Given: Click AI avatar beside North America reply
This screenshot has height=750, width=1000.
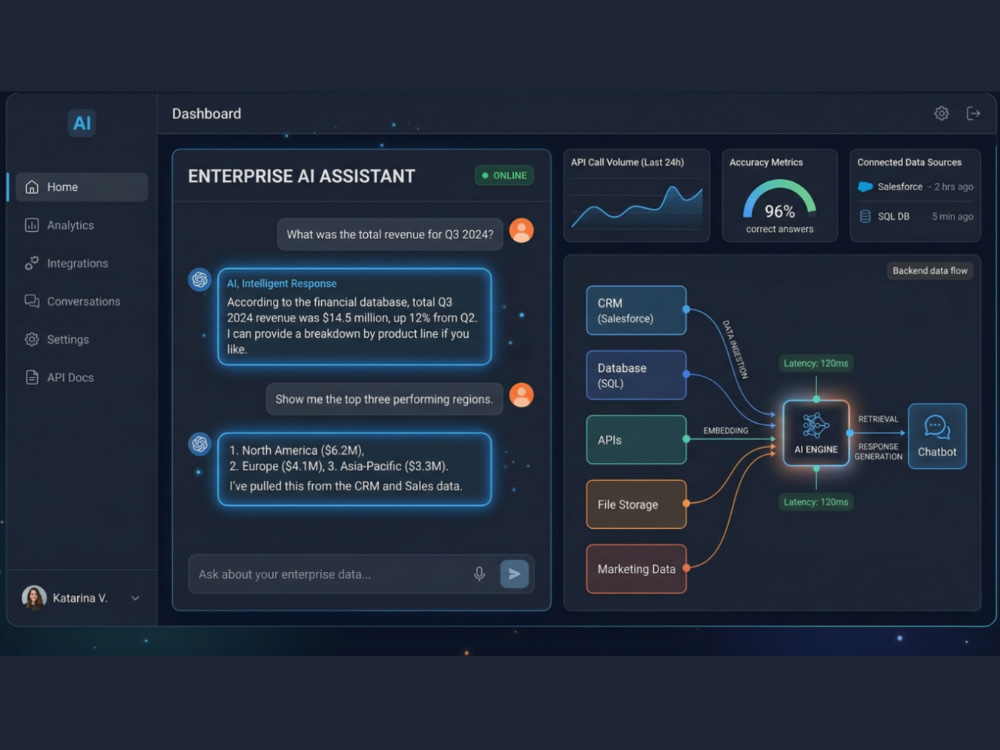Looking at the screenshot, I should click(x=200, y=444).
